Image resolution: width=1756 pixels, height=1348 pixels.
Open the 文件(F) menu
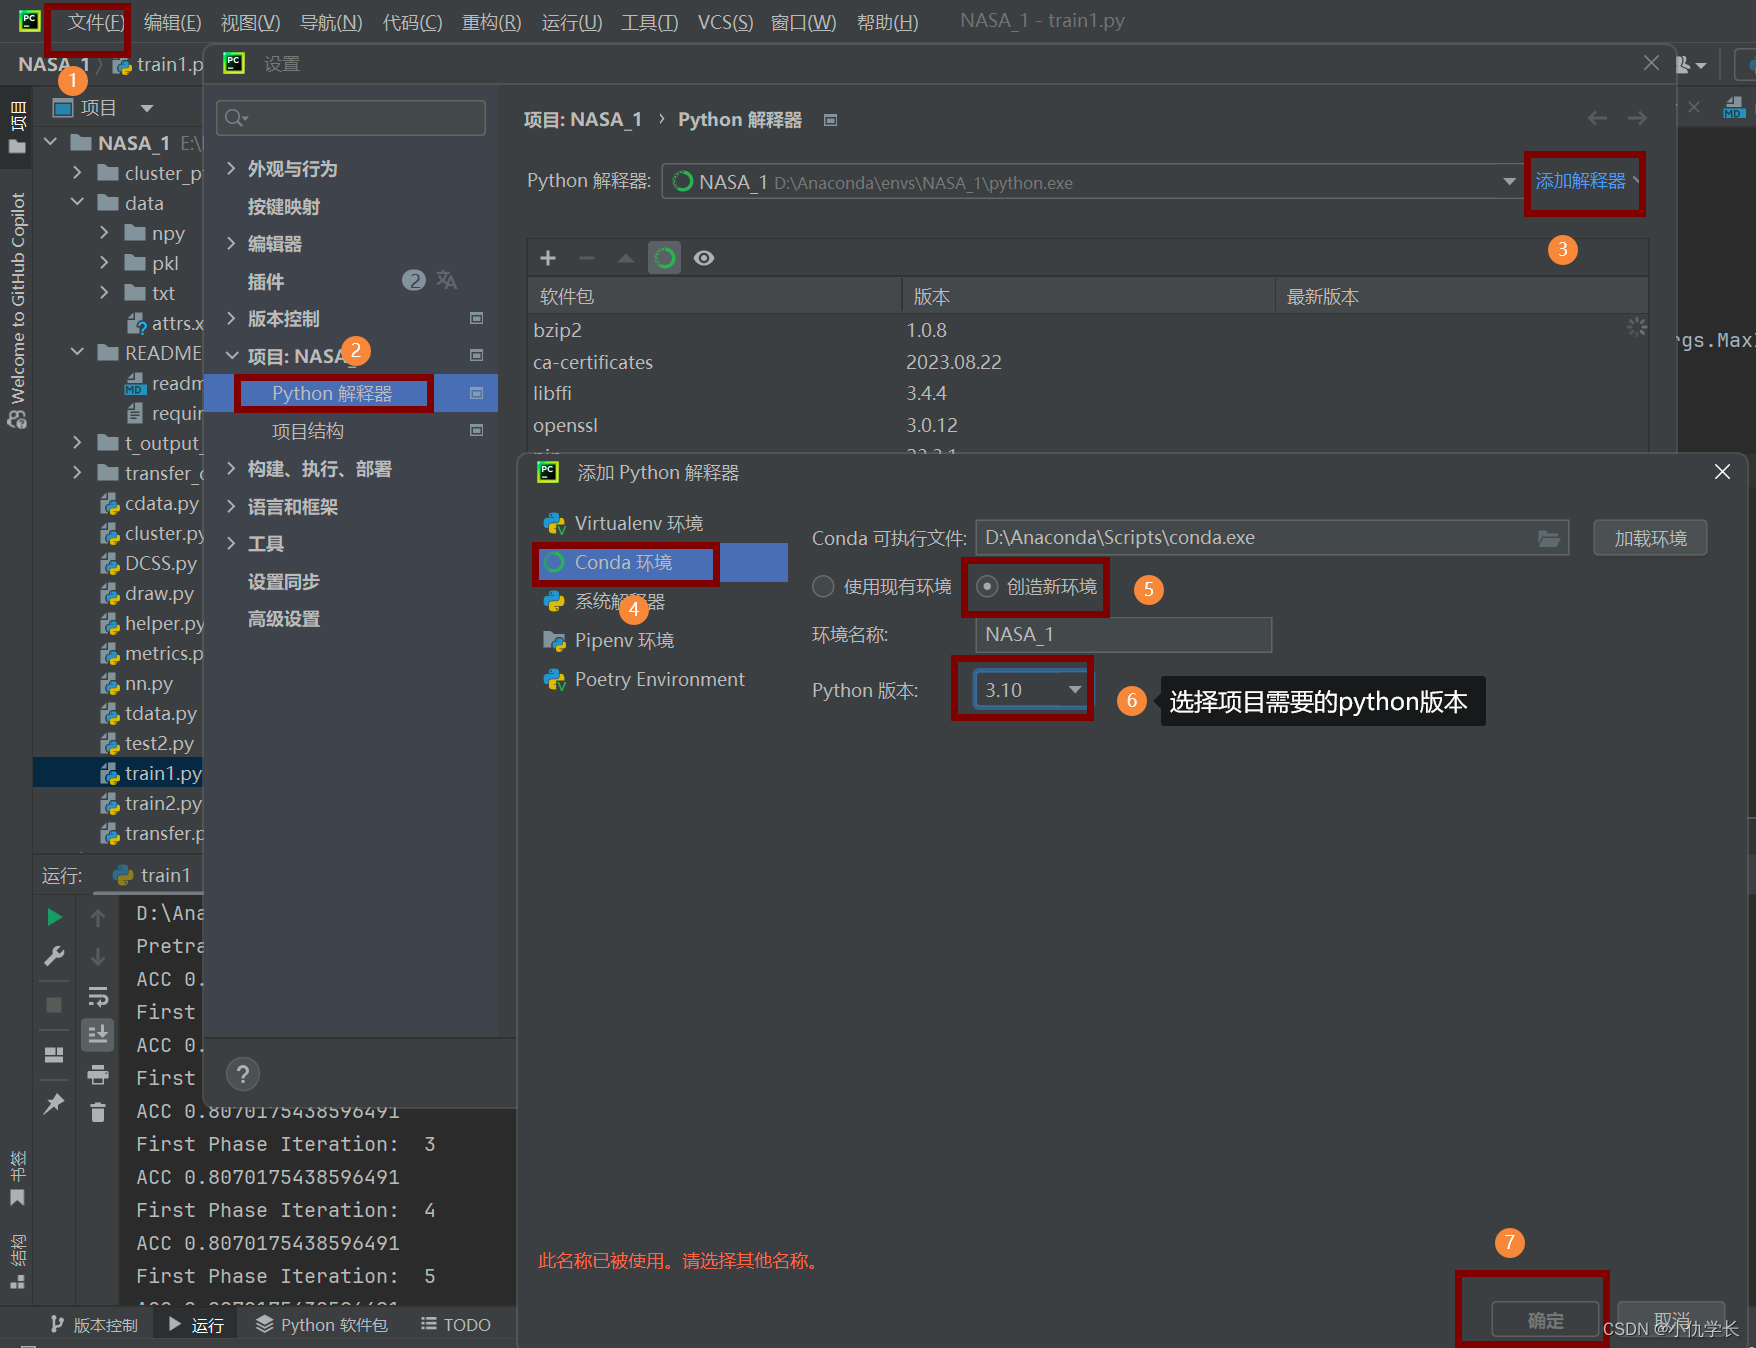tap(96, 22)
